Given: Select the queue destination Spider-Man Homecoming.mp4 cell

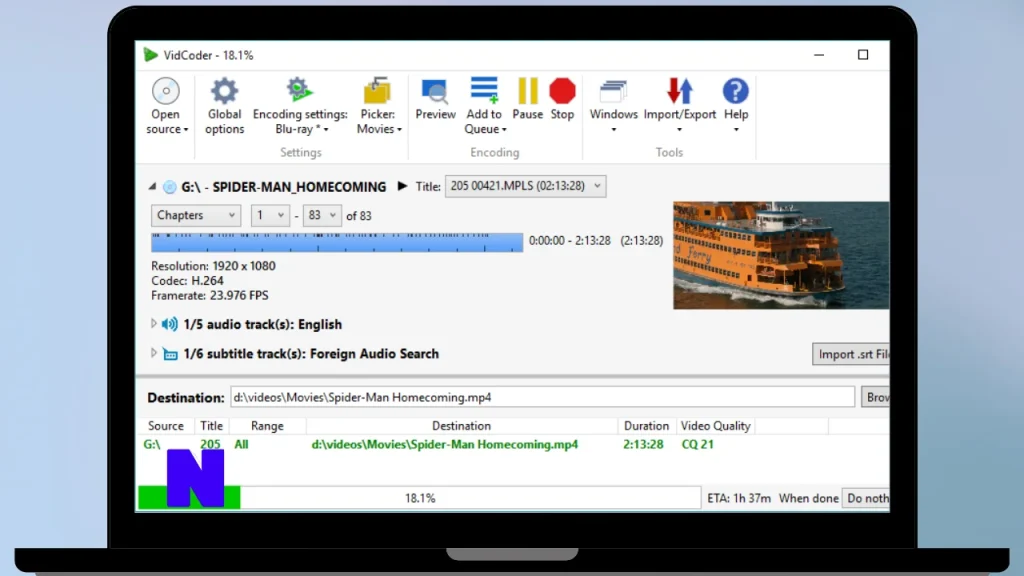Looking at the screenshot, I should (x=445, y=444).
